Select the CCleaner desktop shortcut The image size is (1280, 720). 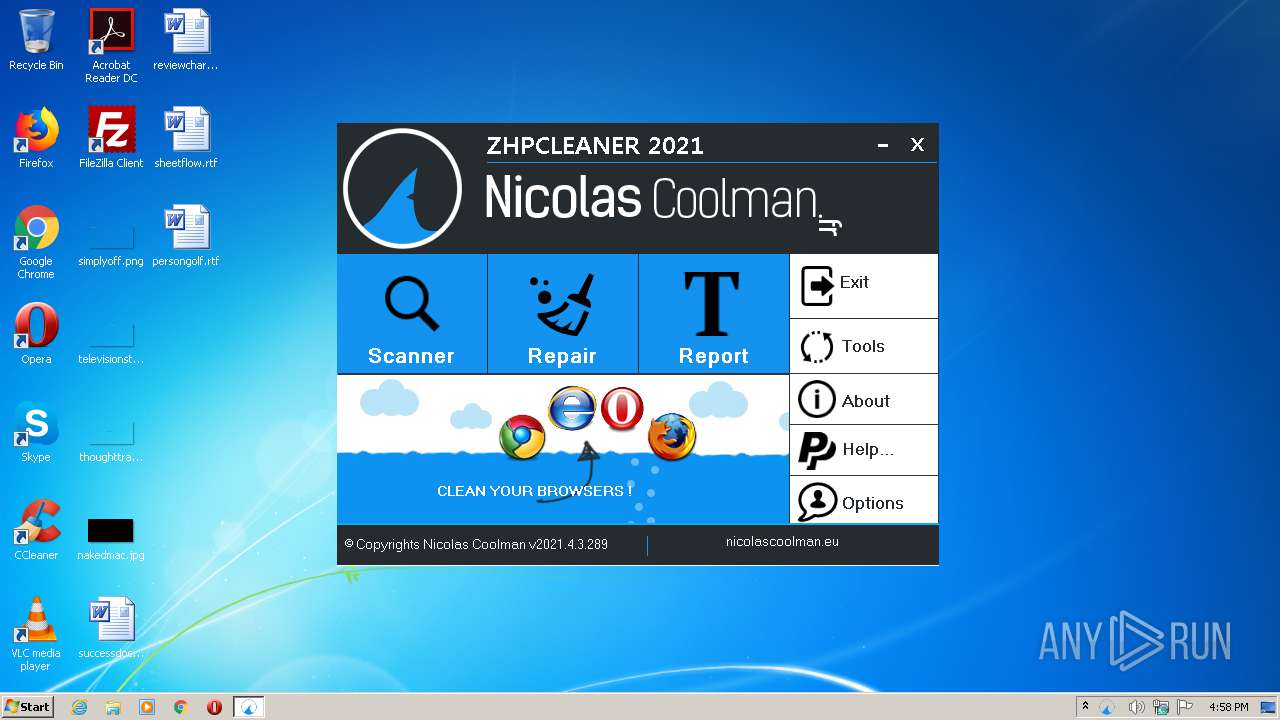point(36,530)
